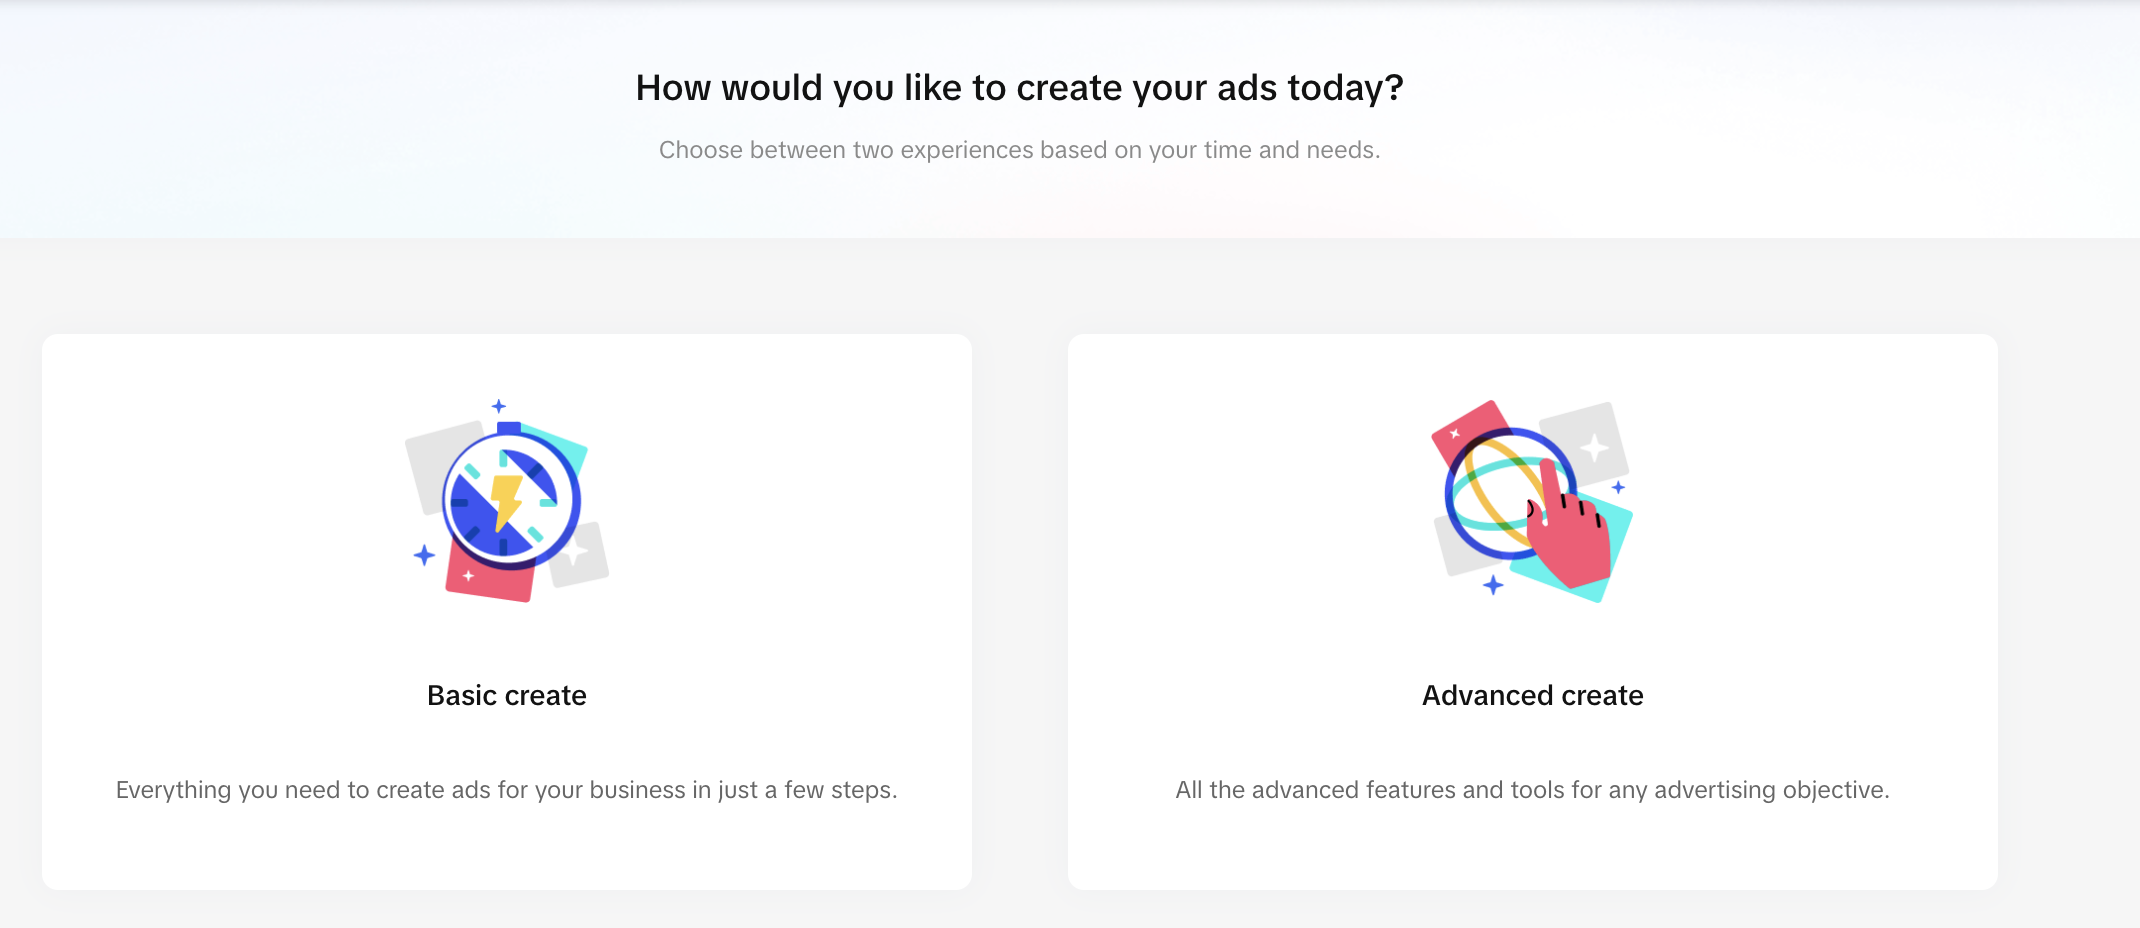Image resolution: width=2140 pixels, height=928 pixels.
Task: Click the Basic create stopwatch illustration
Action: point(510,500)
